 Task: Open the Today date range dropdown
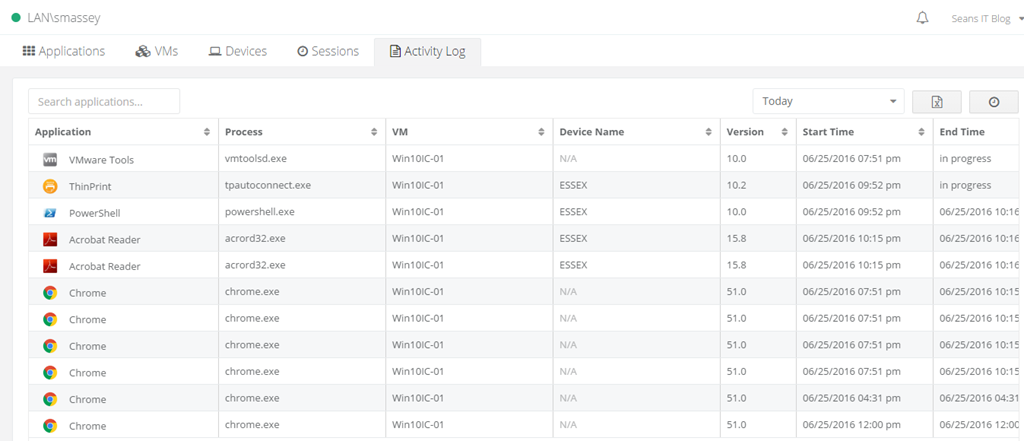[828, 101]
